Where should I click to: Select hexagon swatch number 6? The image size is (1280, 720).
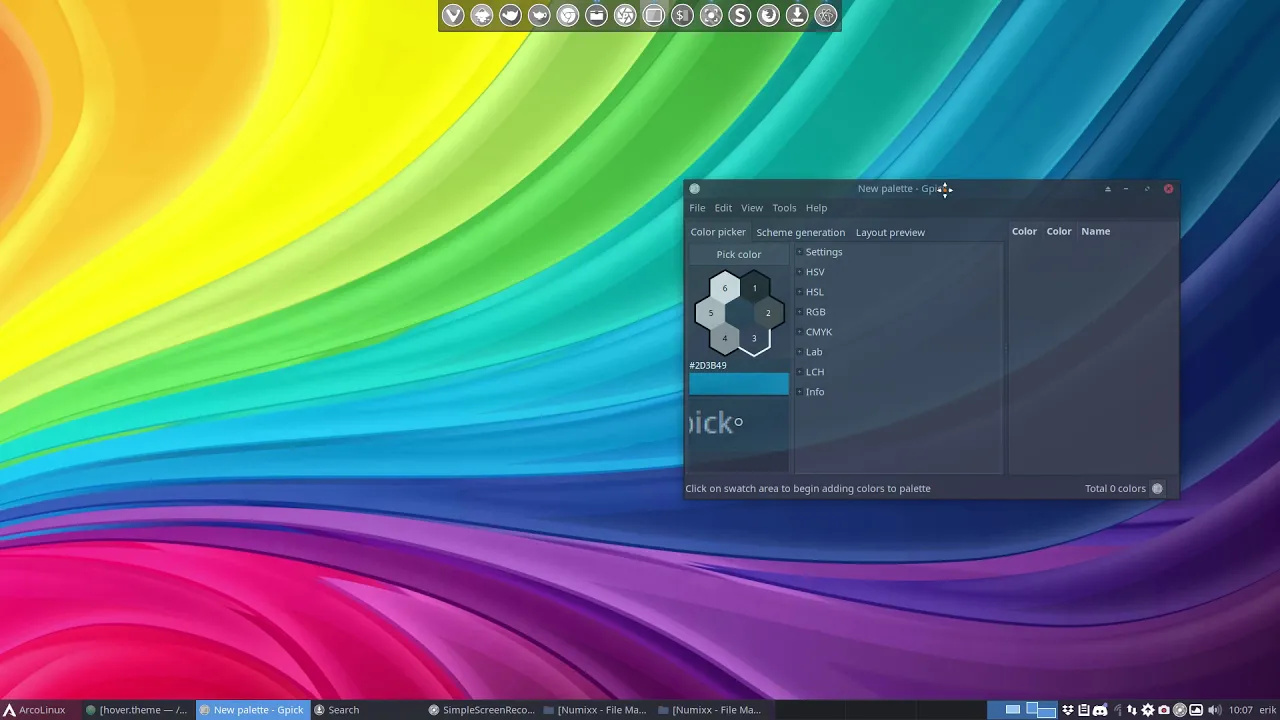[x=725, y=288]
